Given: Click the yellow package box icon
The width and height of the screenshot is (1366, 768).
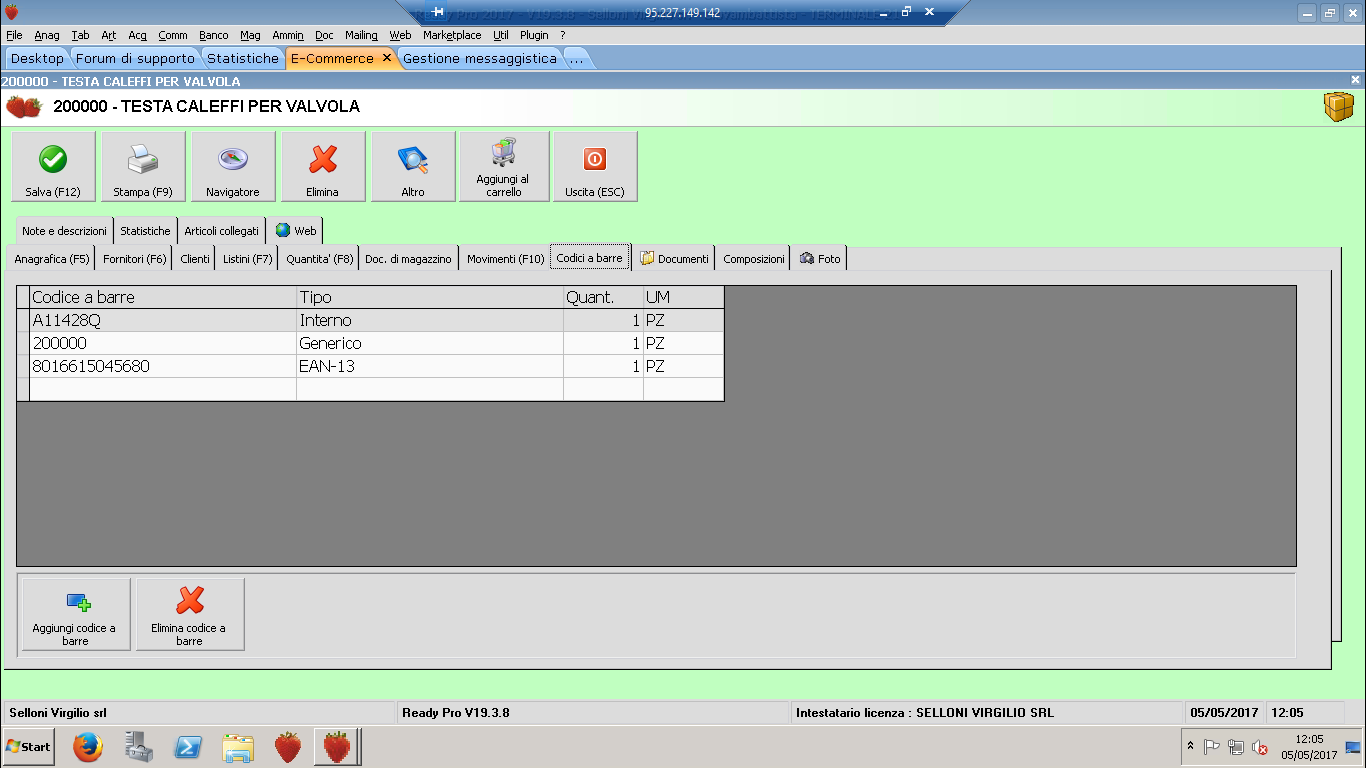Looking at the screenshot, I should pos(1339,106).
